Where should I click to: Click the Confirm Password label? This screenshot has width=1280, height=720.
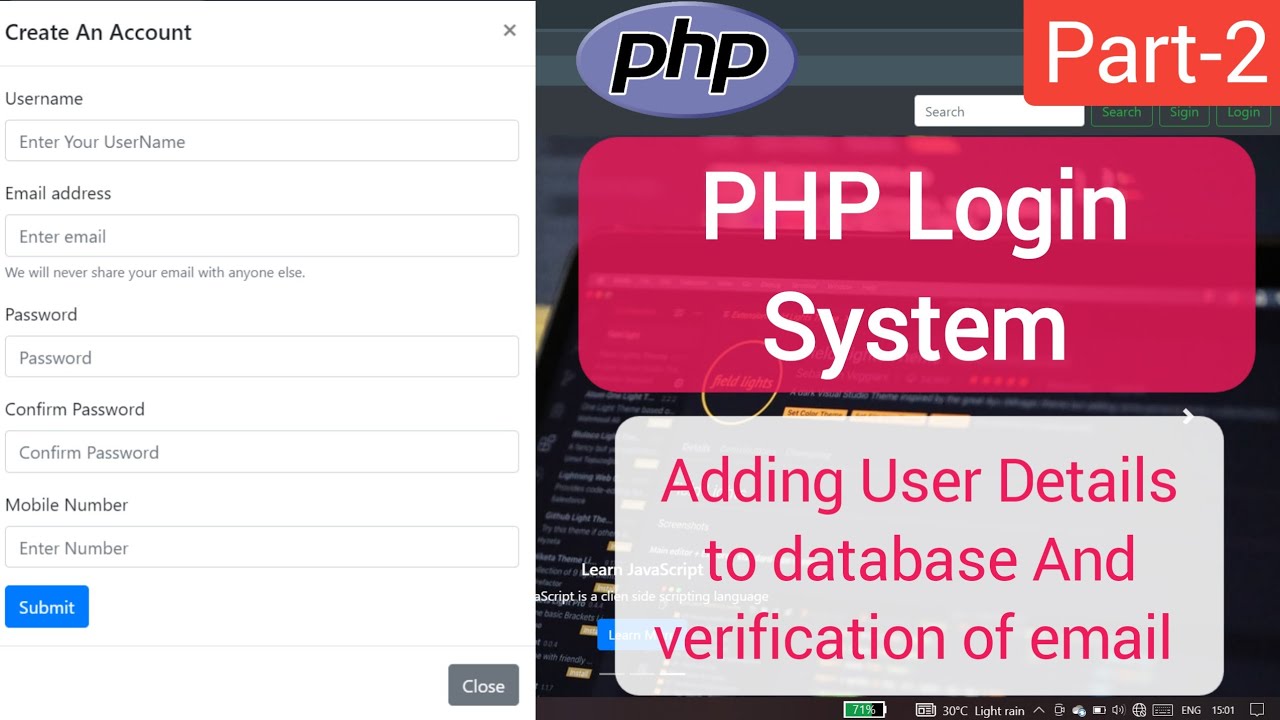click(x=75, y=409)
